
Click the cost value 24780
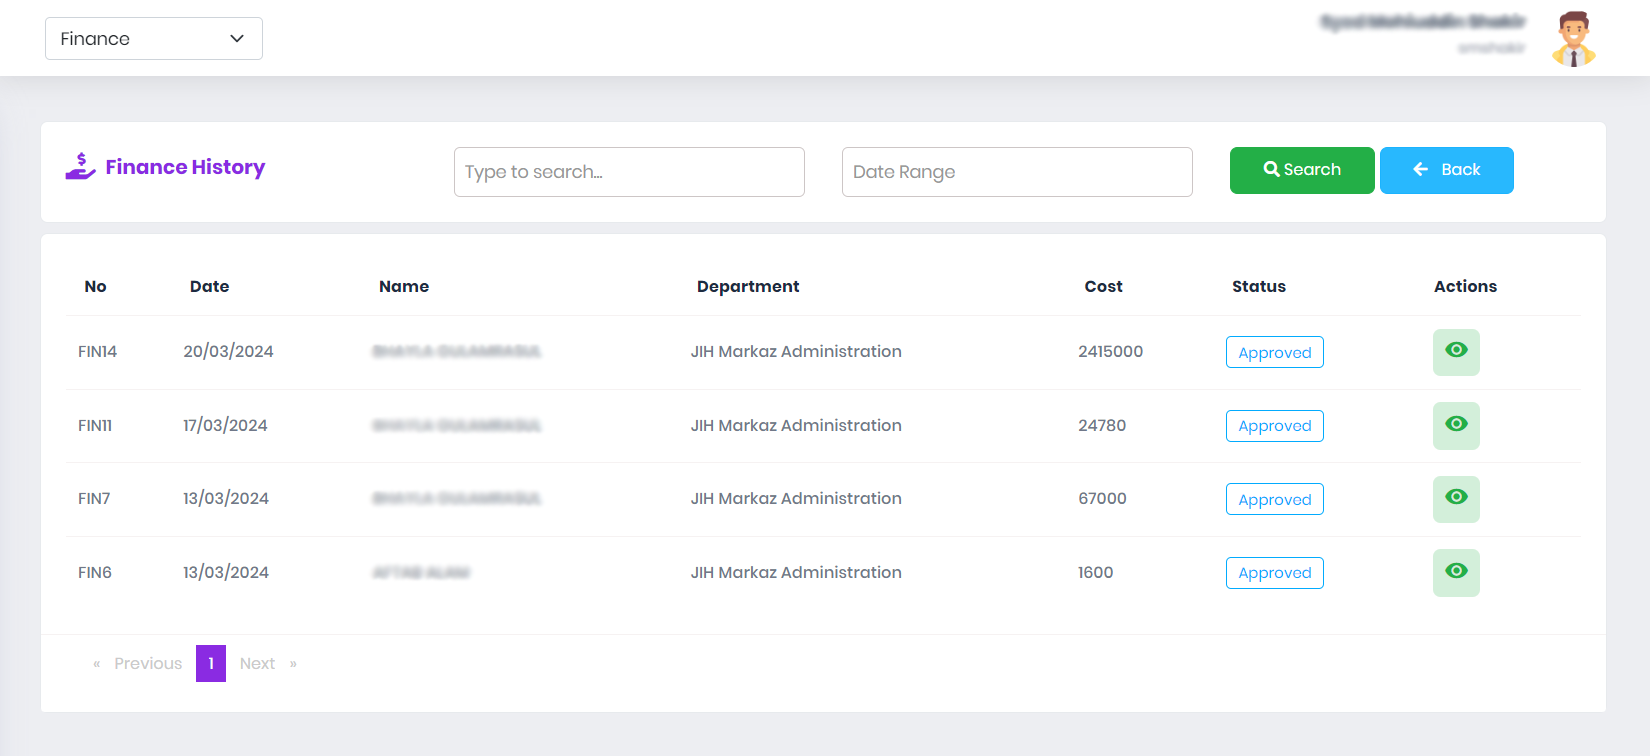click(x=1102, y=426)
